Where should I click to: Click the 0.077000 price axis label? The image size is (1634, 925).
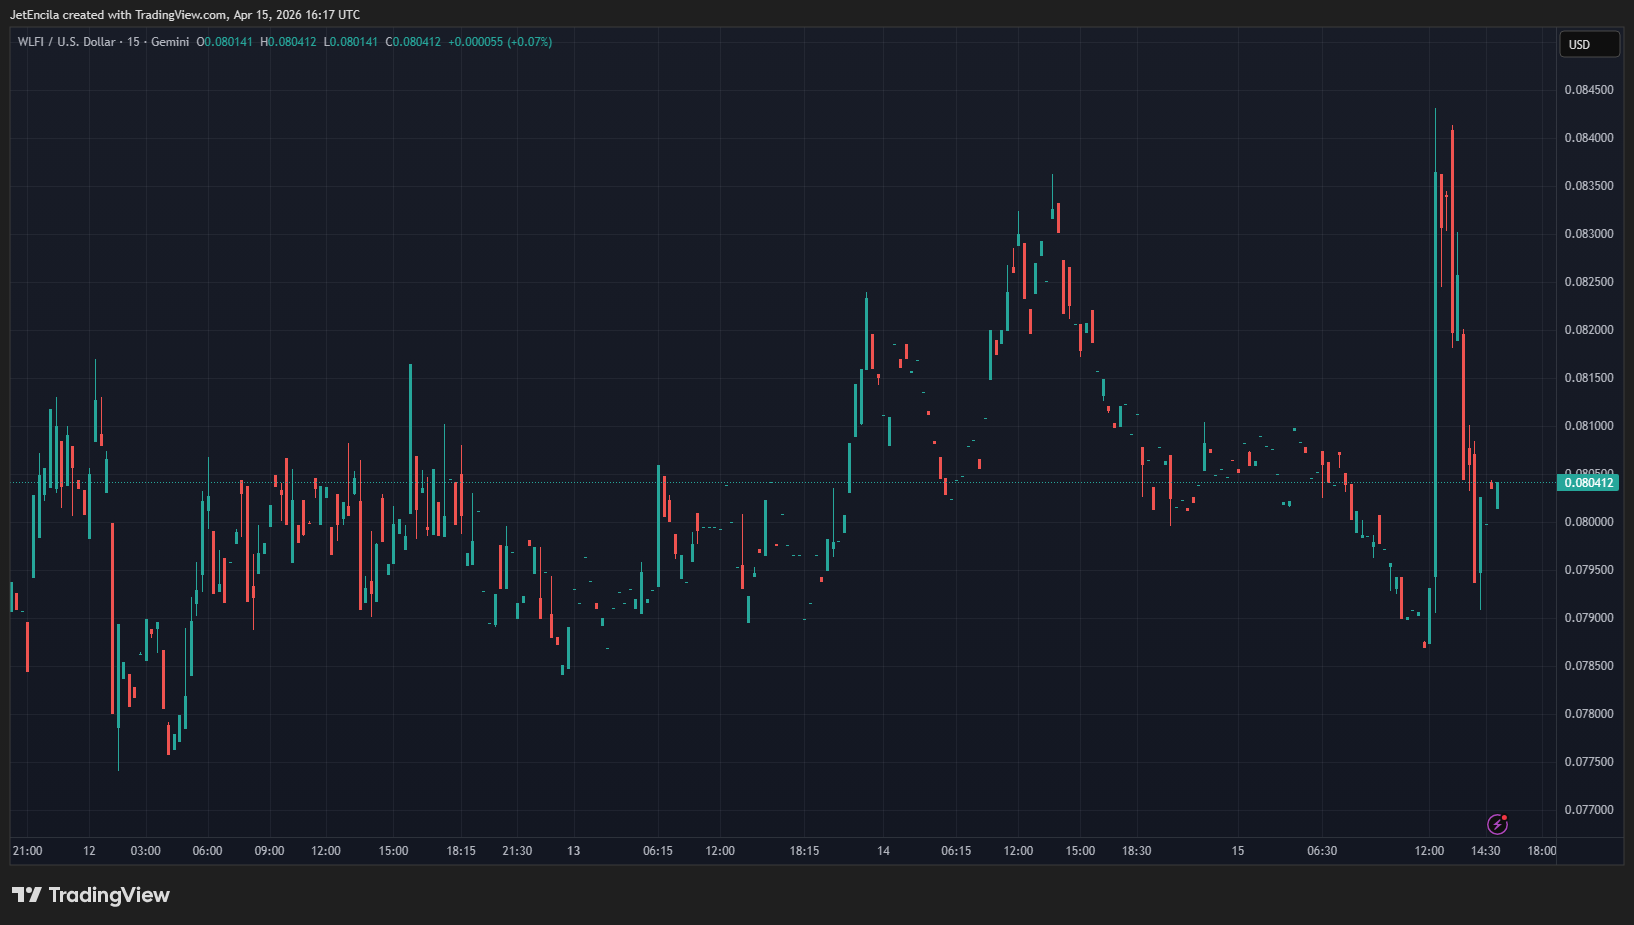click(x=1588, y=810)
